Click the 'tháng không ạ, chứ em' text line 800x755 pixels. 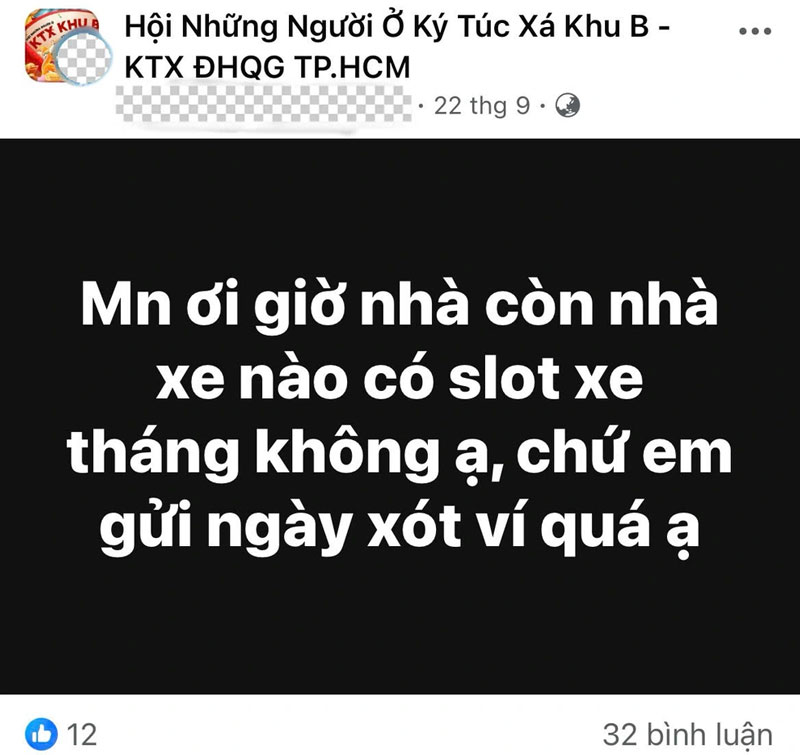399,454
